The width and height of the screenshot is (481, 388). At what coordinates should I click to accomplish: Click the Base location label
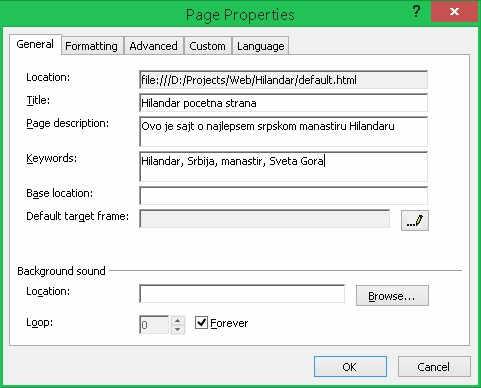point(59,193)
